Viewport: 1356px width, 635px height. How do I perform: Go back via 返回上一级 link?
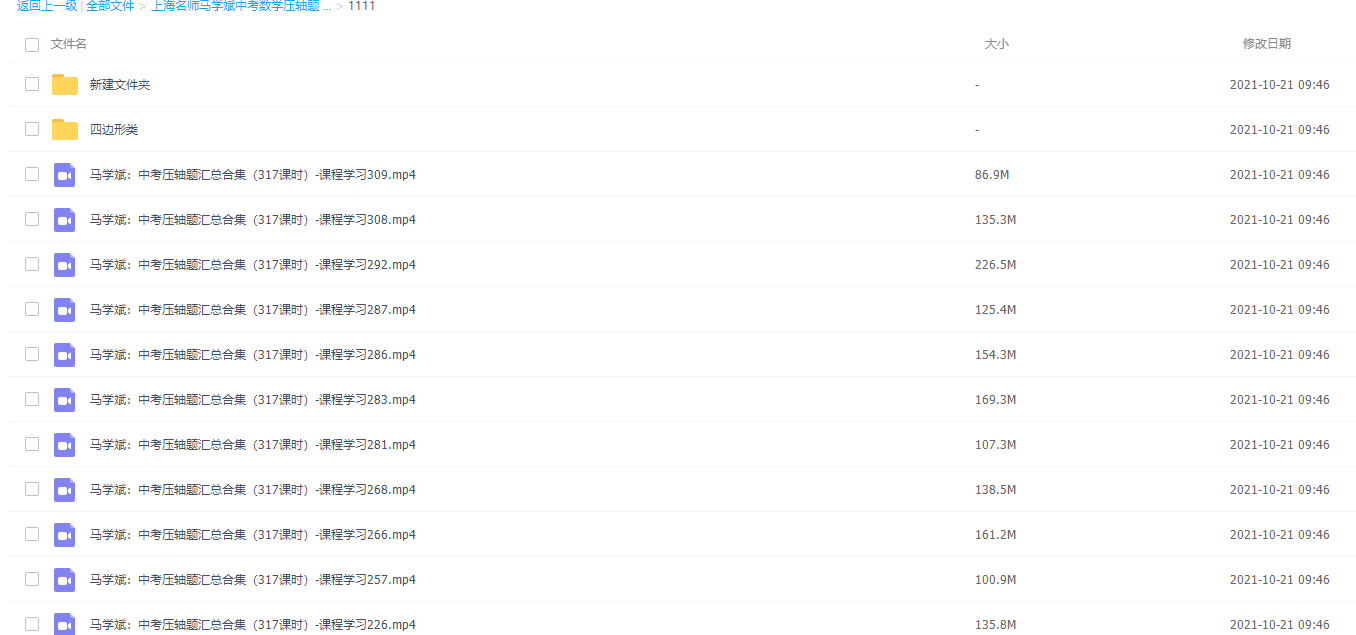[x=47, y=6]
